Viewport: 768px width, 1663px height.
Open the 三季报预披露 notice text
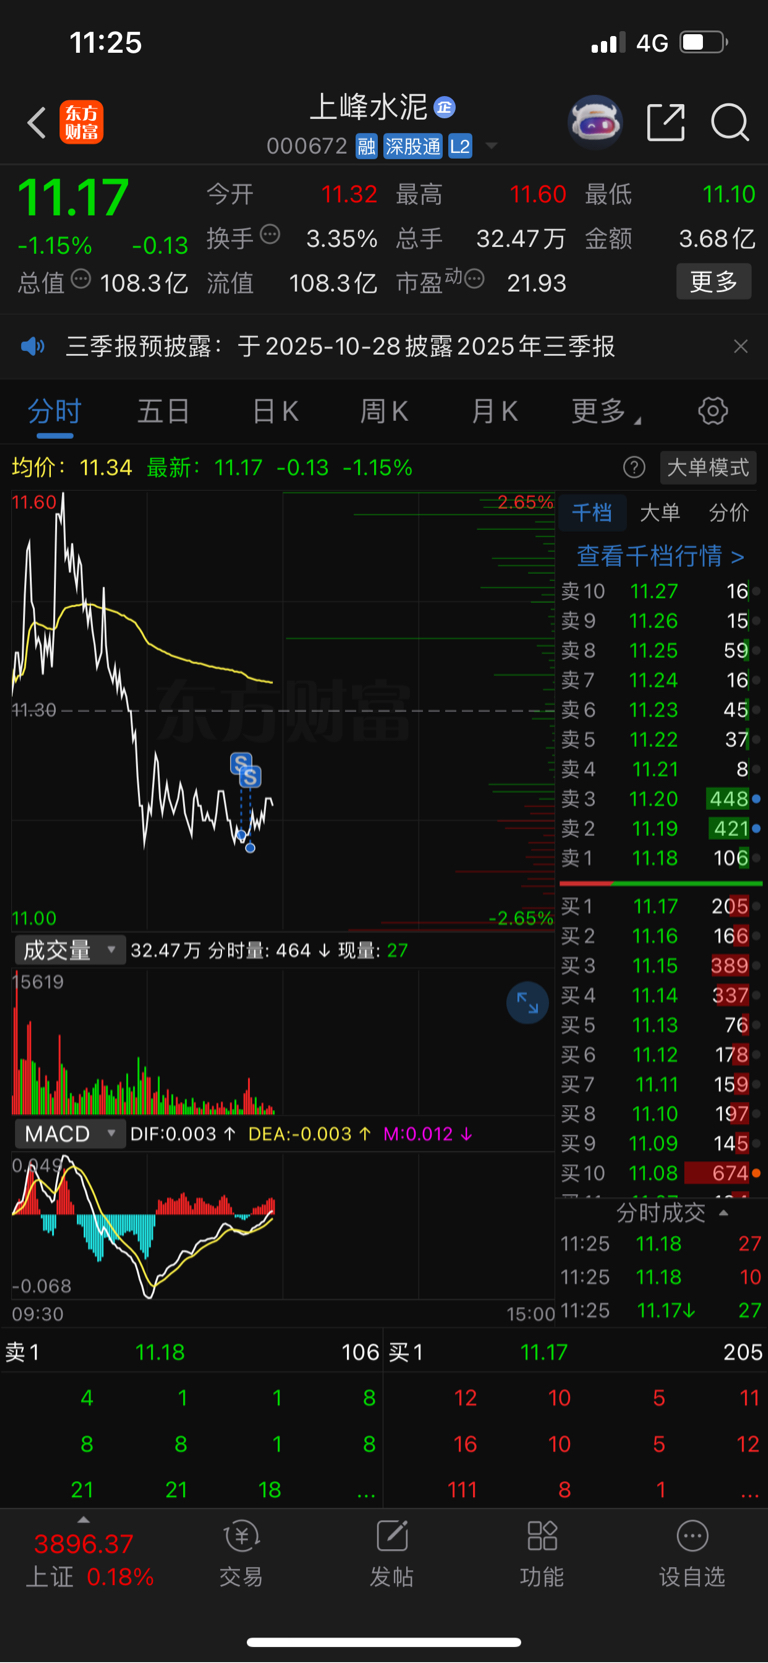coord(340,346)
